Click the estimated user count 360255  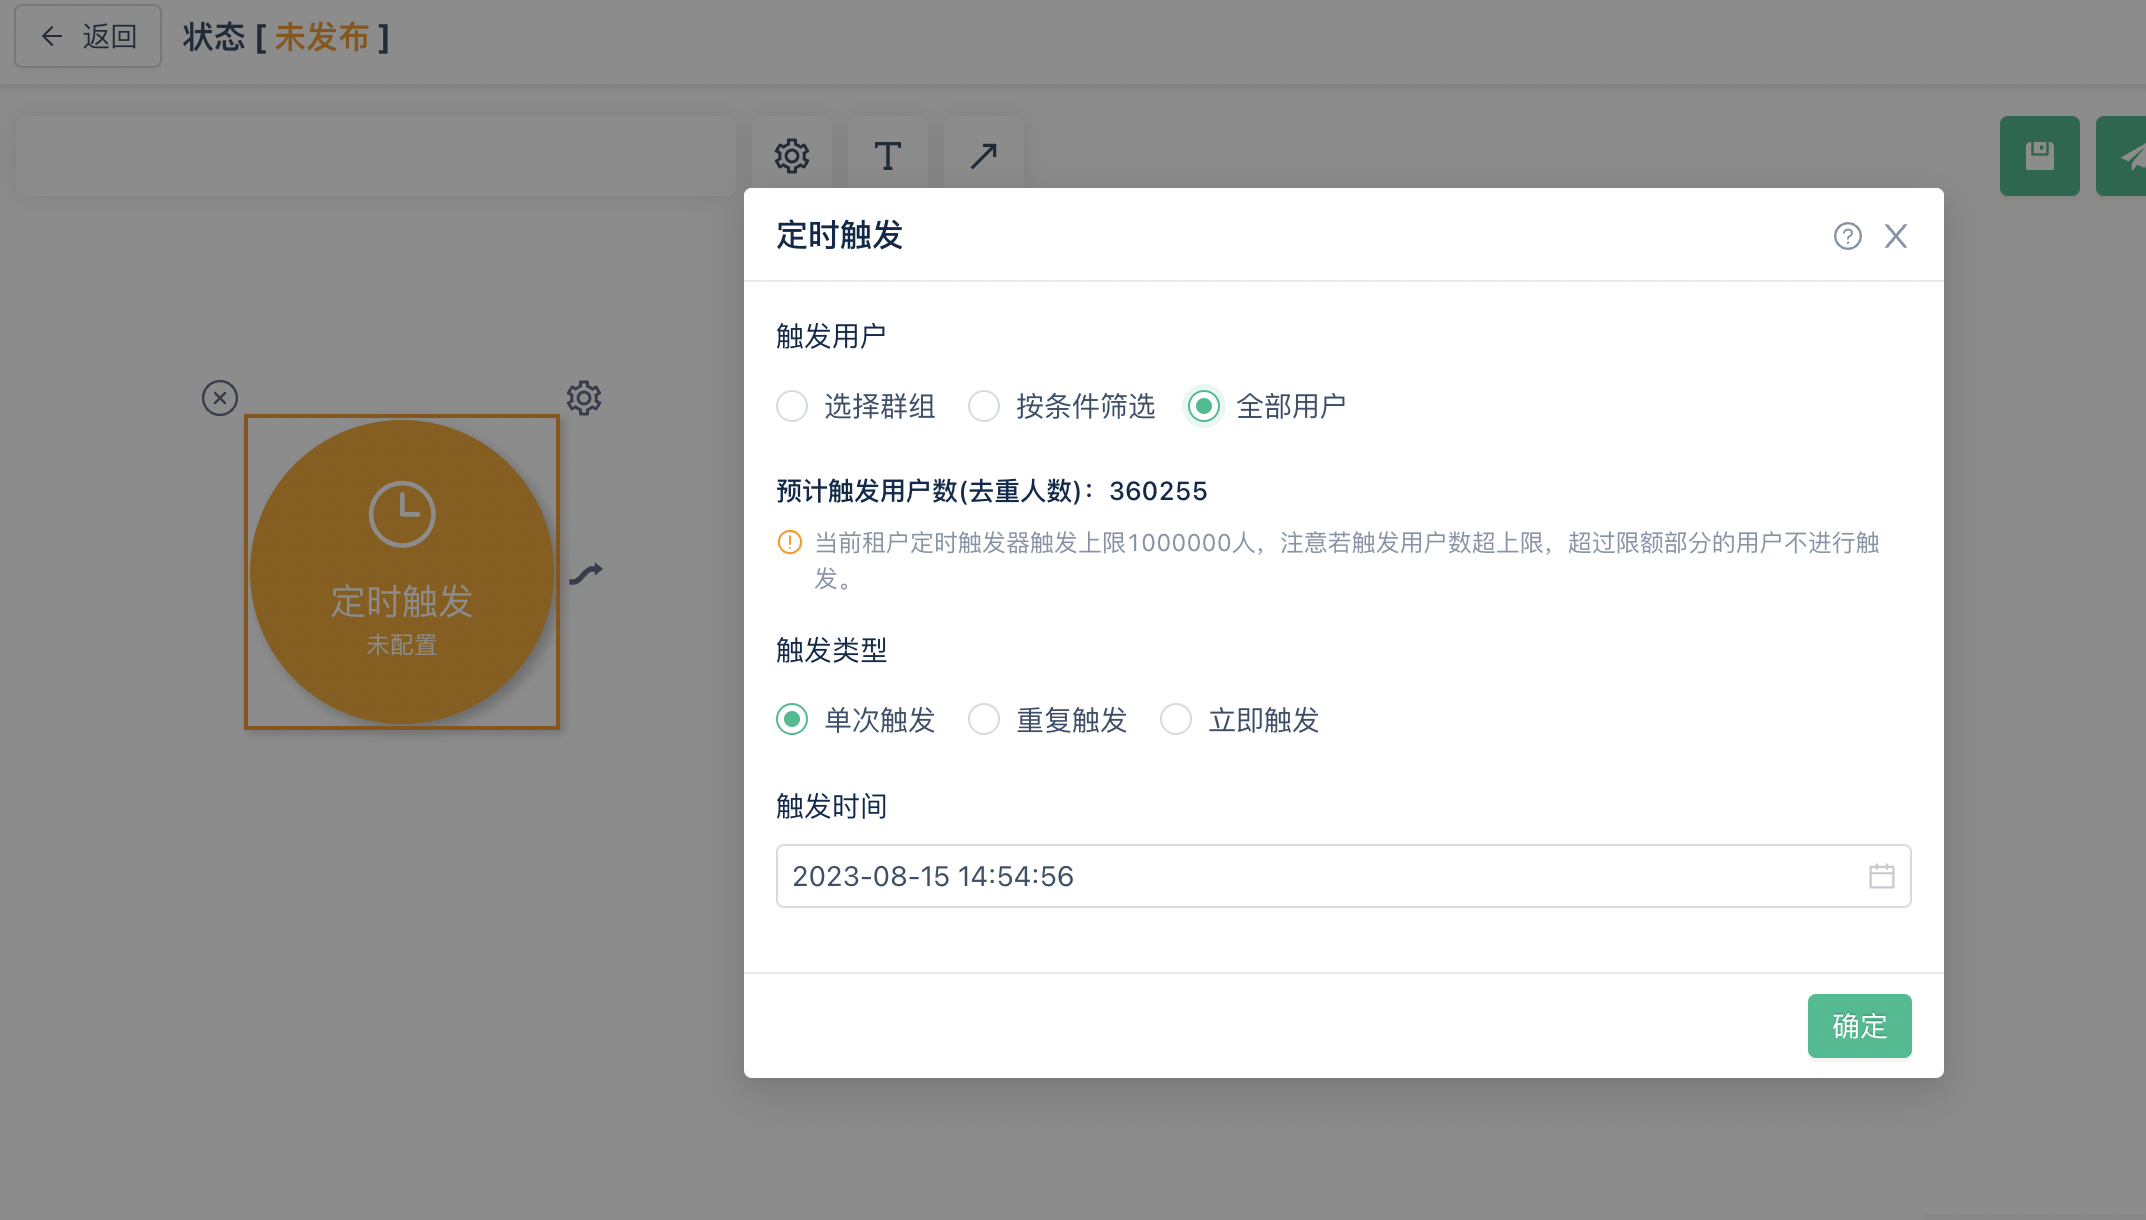(1158, 491)
